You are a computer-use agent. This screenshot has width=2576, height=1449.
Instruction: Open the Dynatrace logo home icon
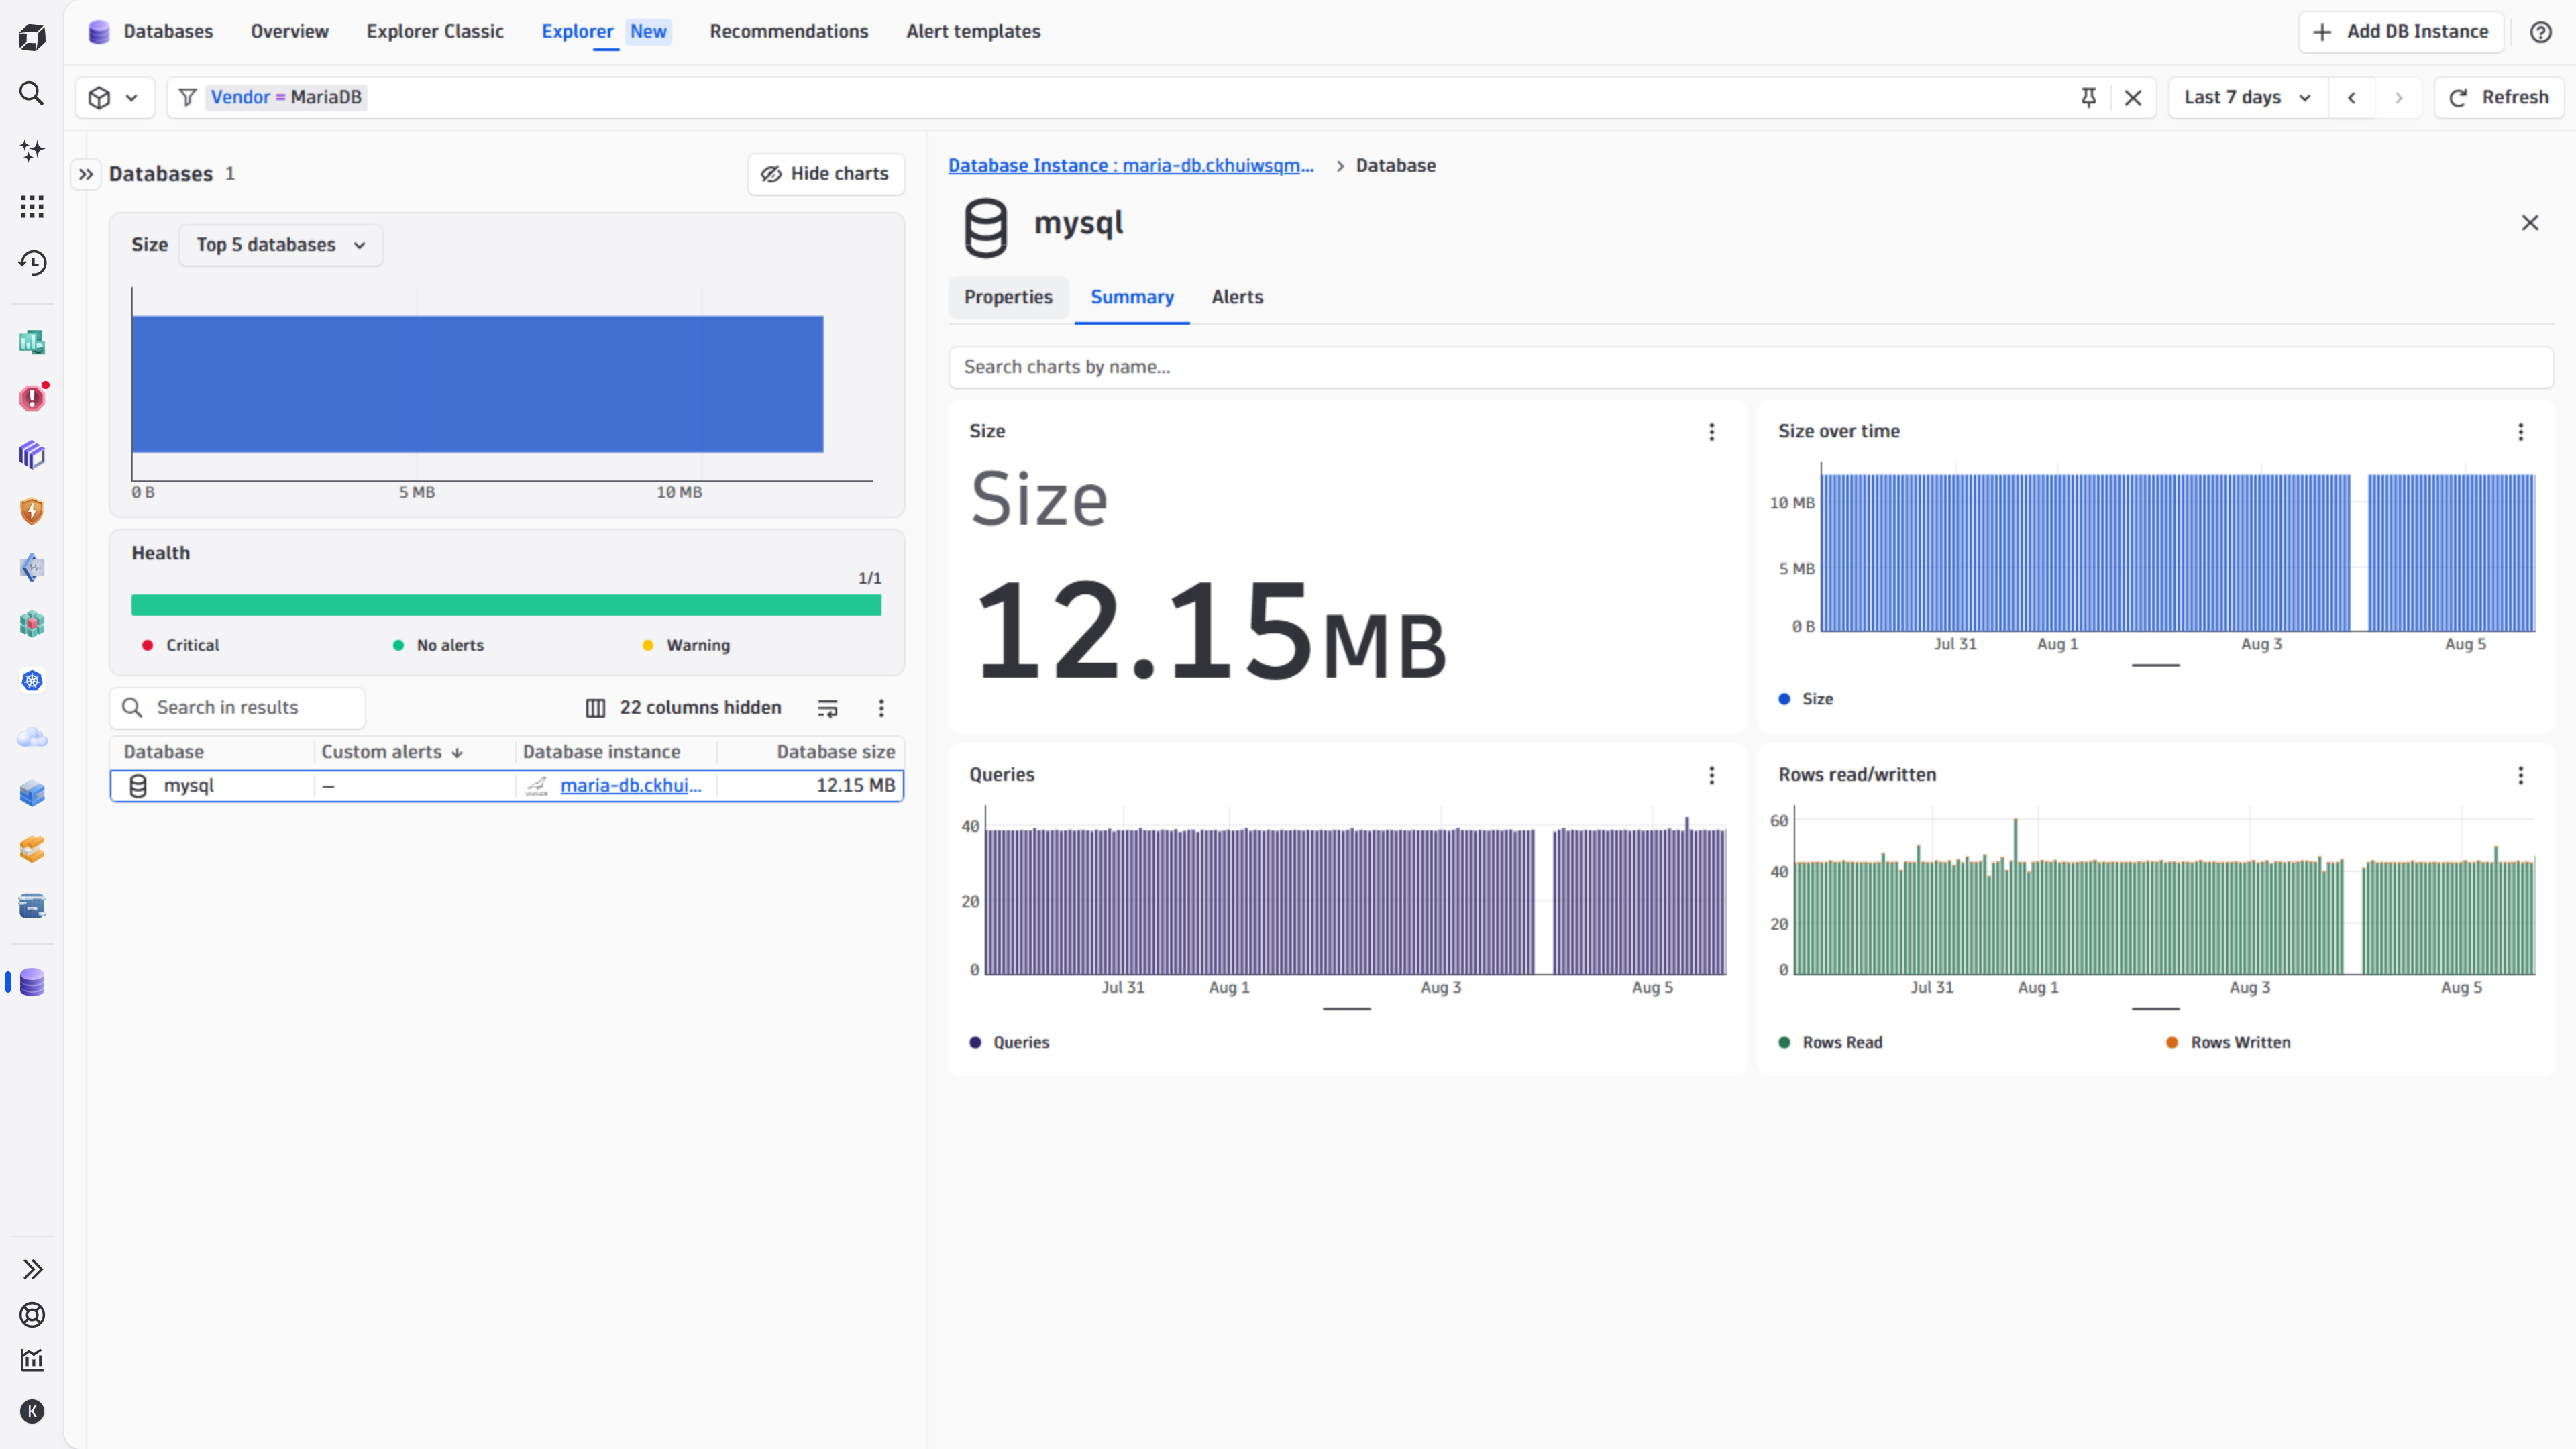(32, 37)
